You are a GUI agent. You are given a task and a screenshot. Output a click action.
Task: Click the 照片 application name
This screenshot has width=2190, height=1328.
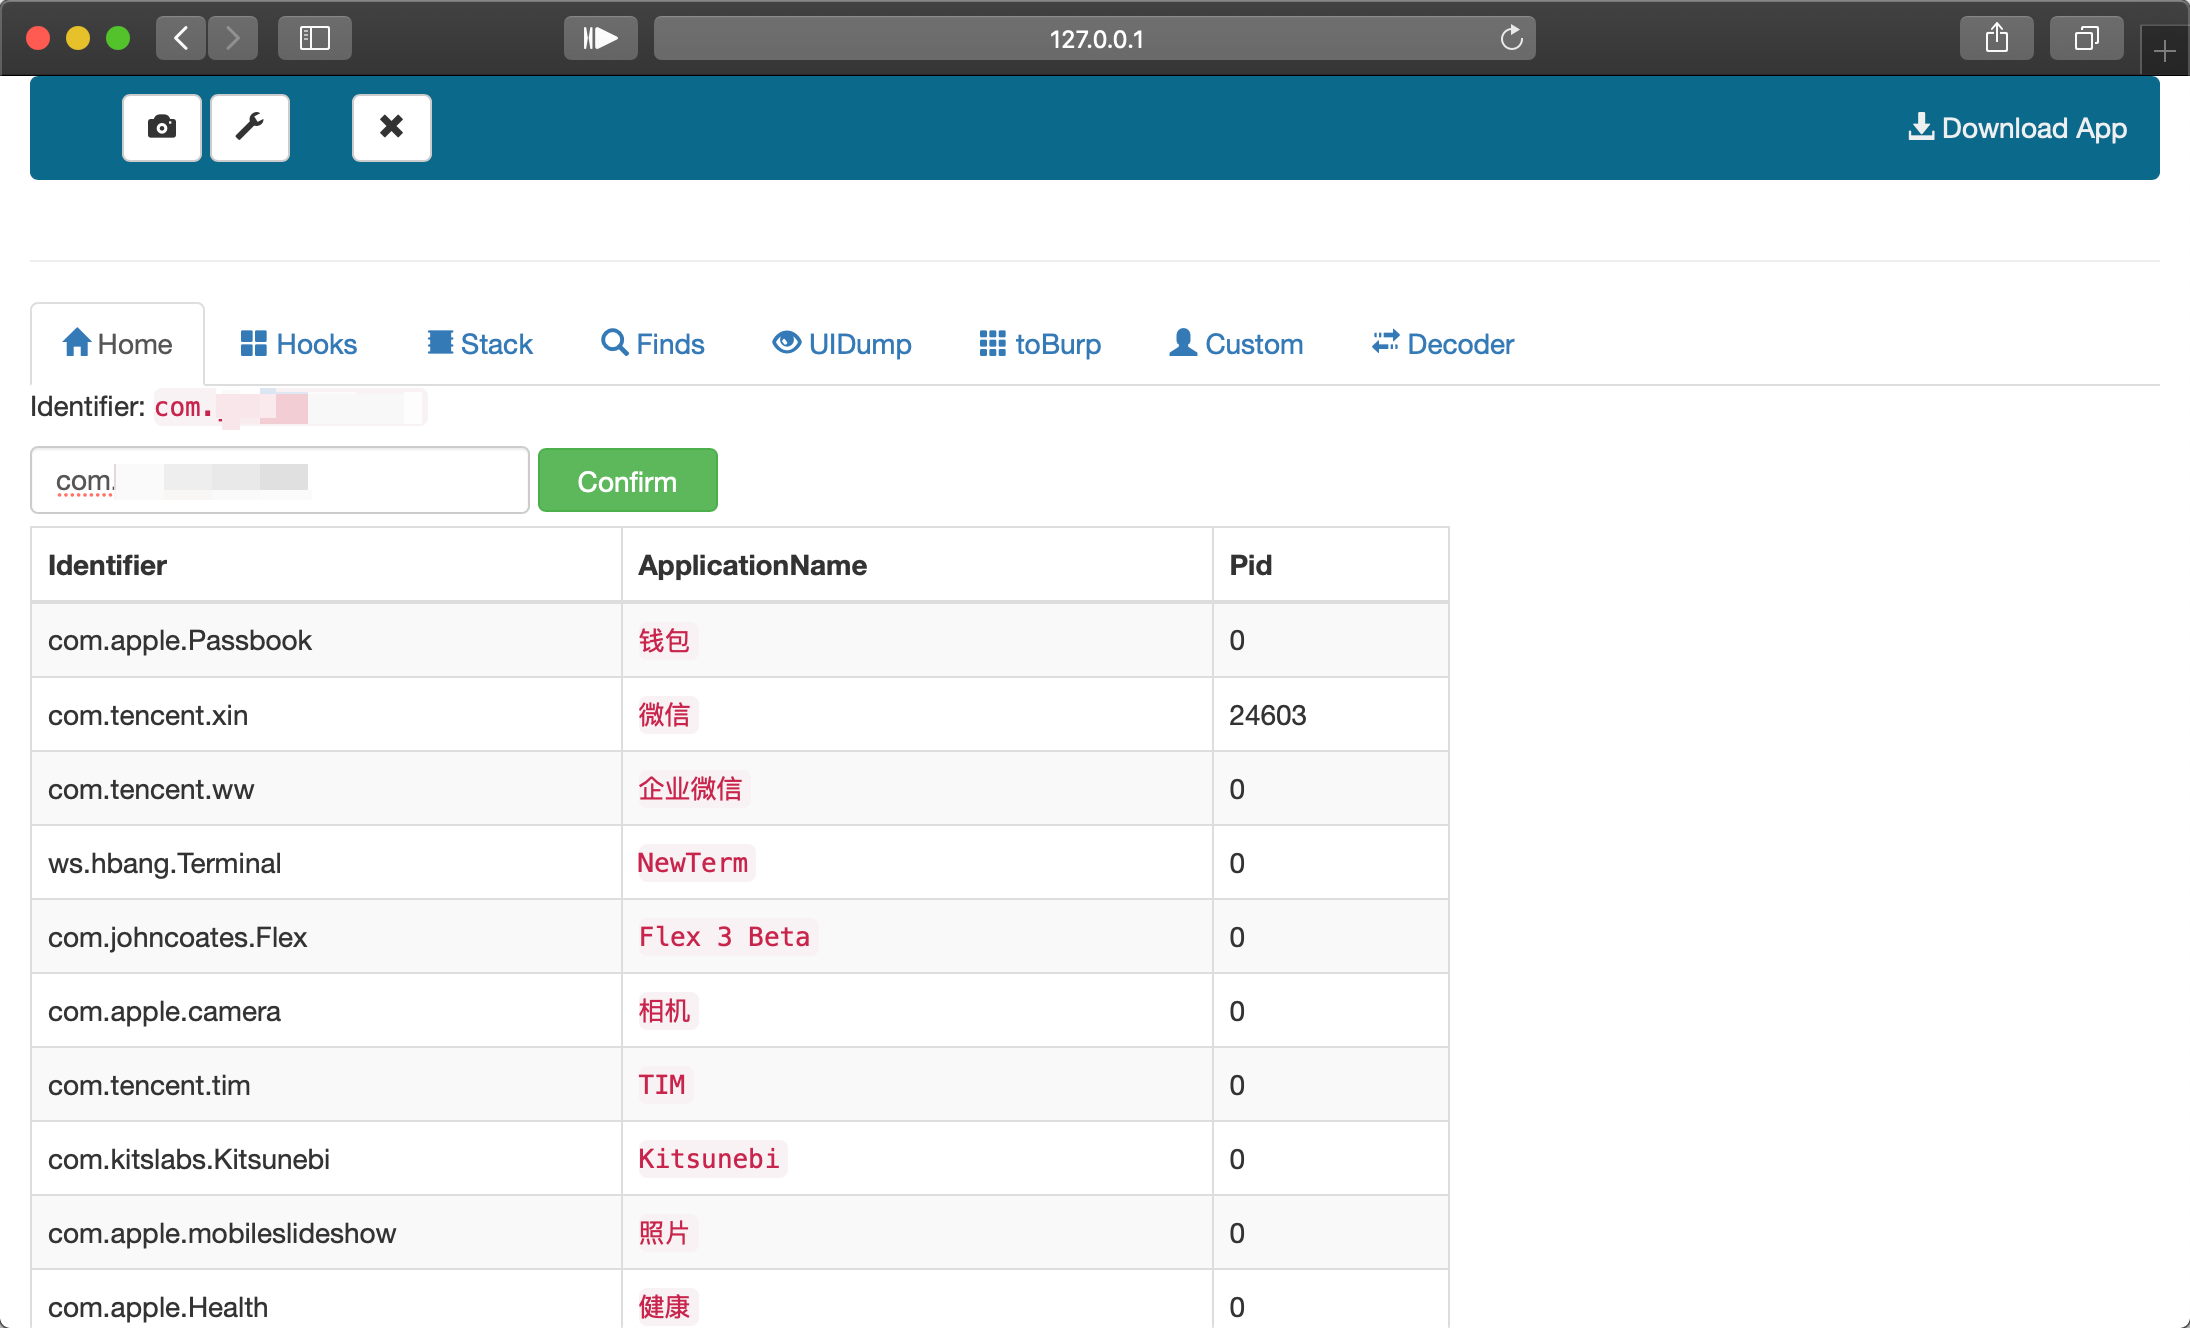point(665,1233)
